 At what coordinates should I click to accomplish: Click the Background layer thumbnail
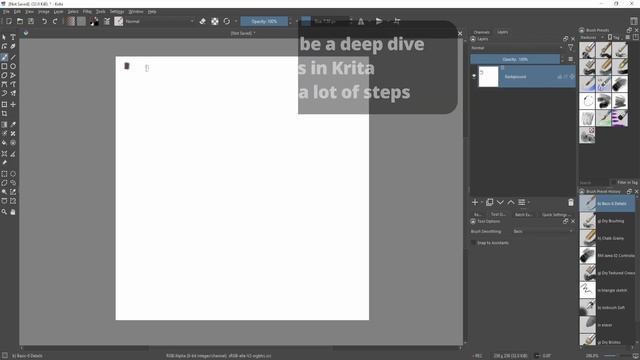pos(488,76)
